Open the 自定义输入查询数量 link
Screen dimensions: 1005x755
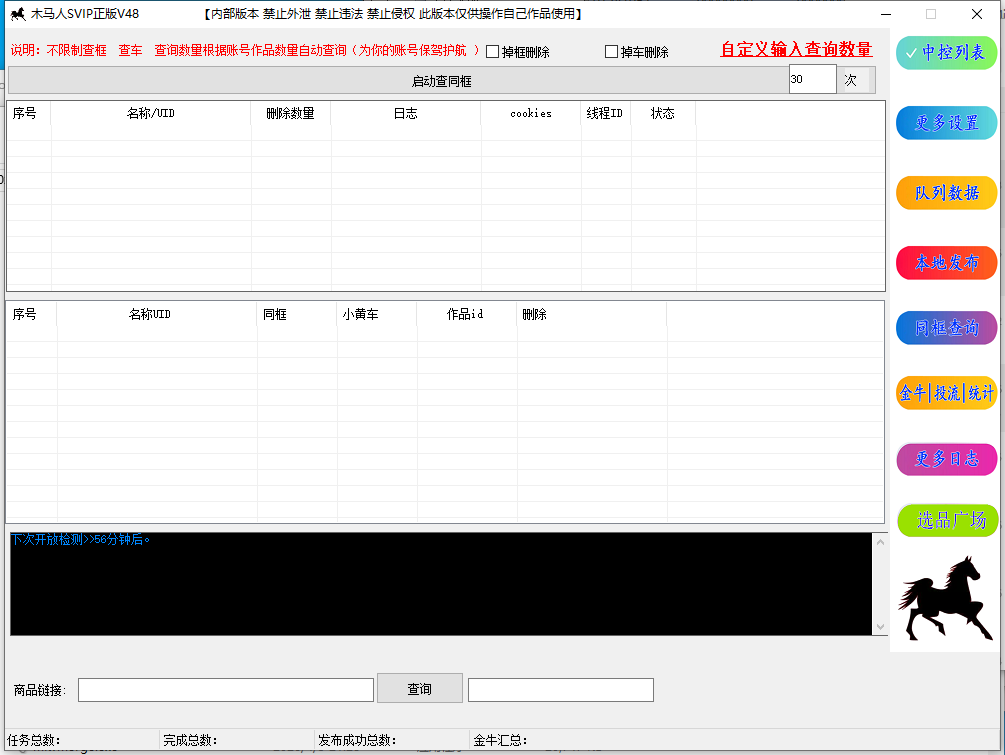(796, 49)
